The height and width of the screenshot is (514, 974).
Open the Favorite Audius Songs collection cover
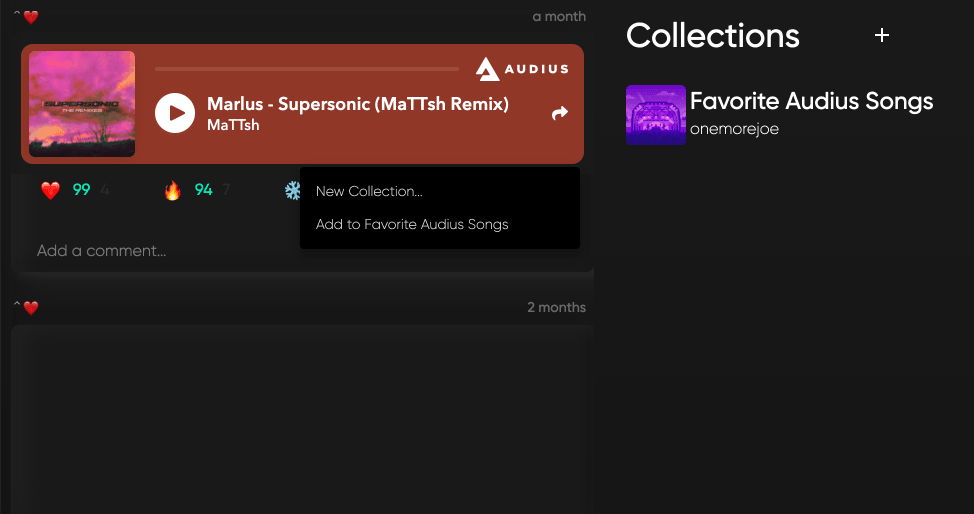coord(655,115)
